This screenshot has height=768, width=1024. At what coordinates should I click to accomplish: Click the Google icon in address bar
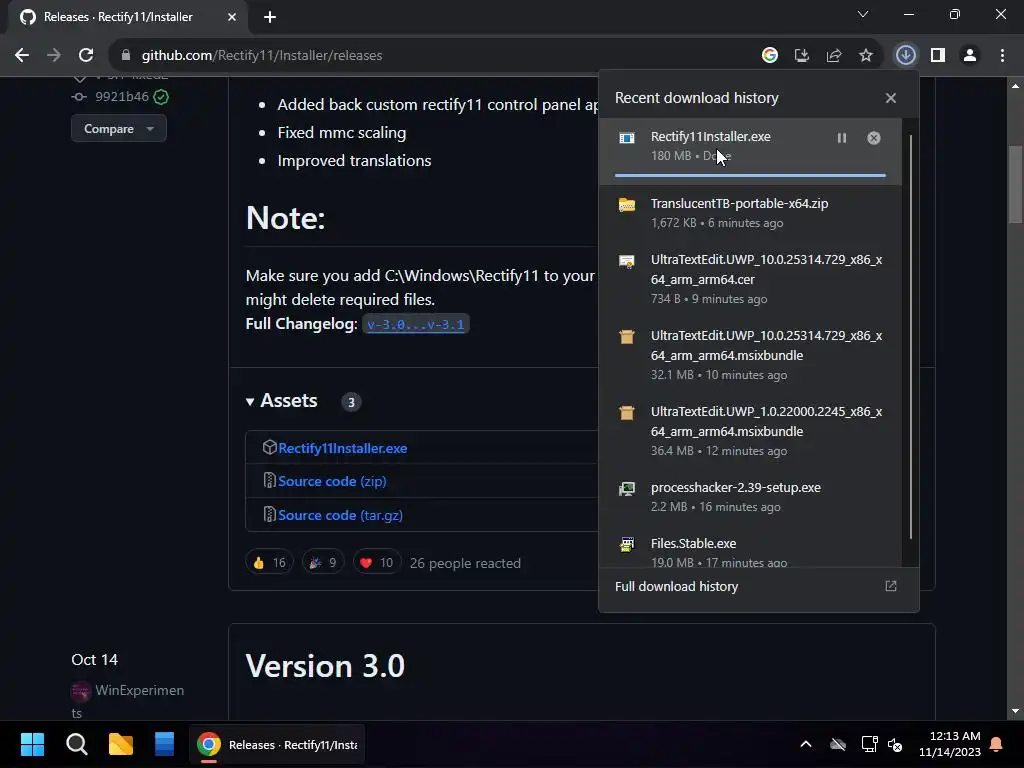click(769, 55)
